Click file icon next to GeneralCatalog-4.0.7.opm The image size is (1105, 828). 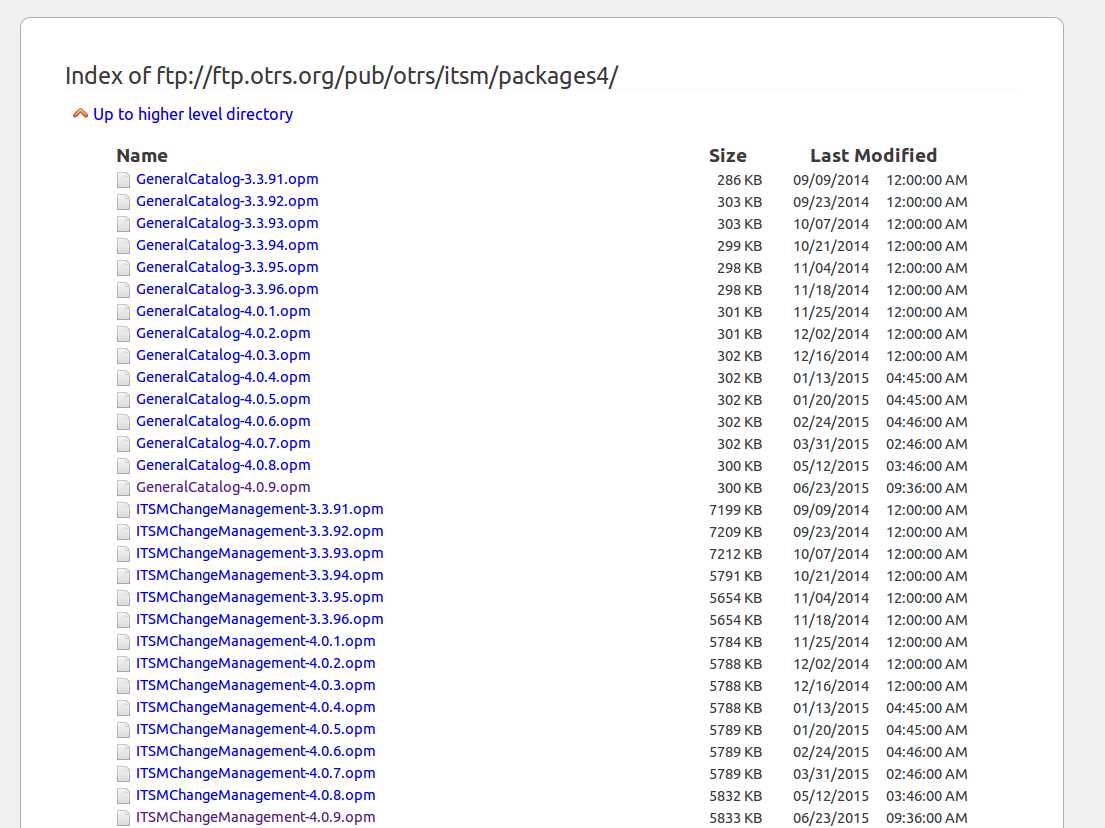pyautogui.click(x=123, y=444)
